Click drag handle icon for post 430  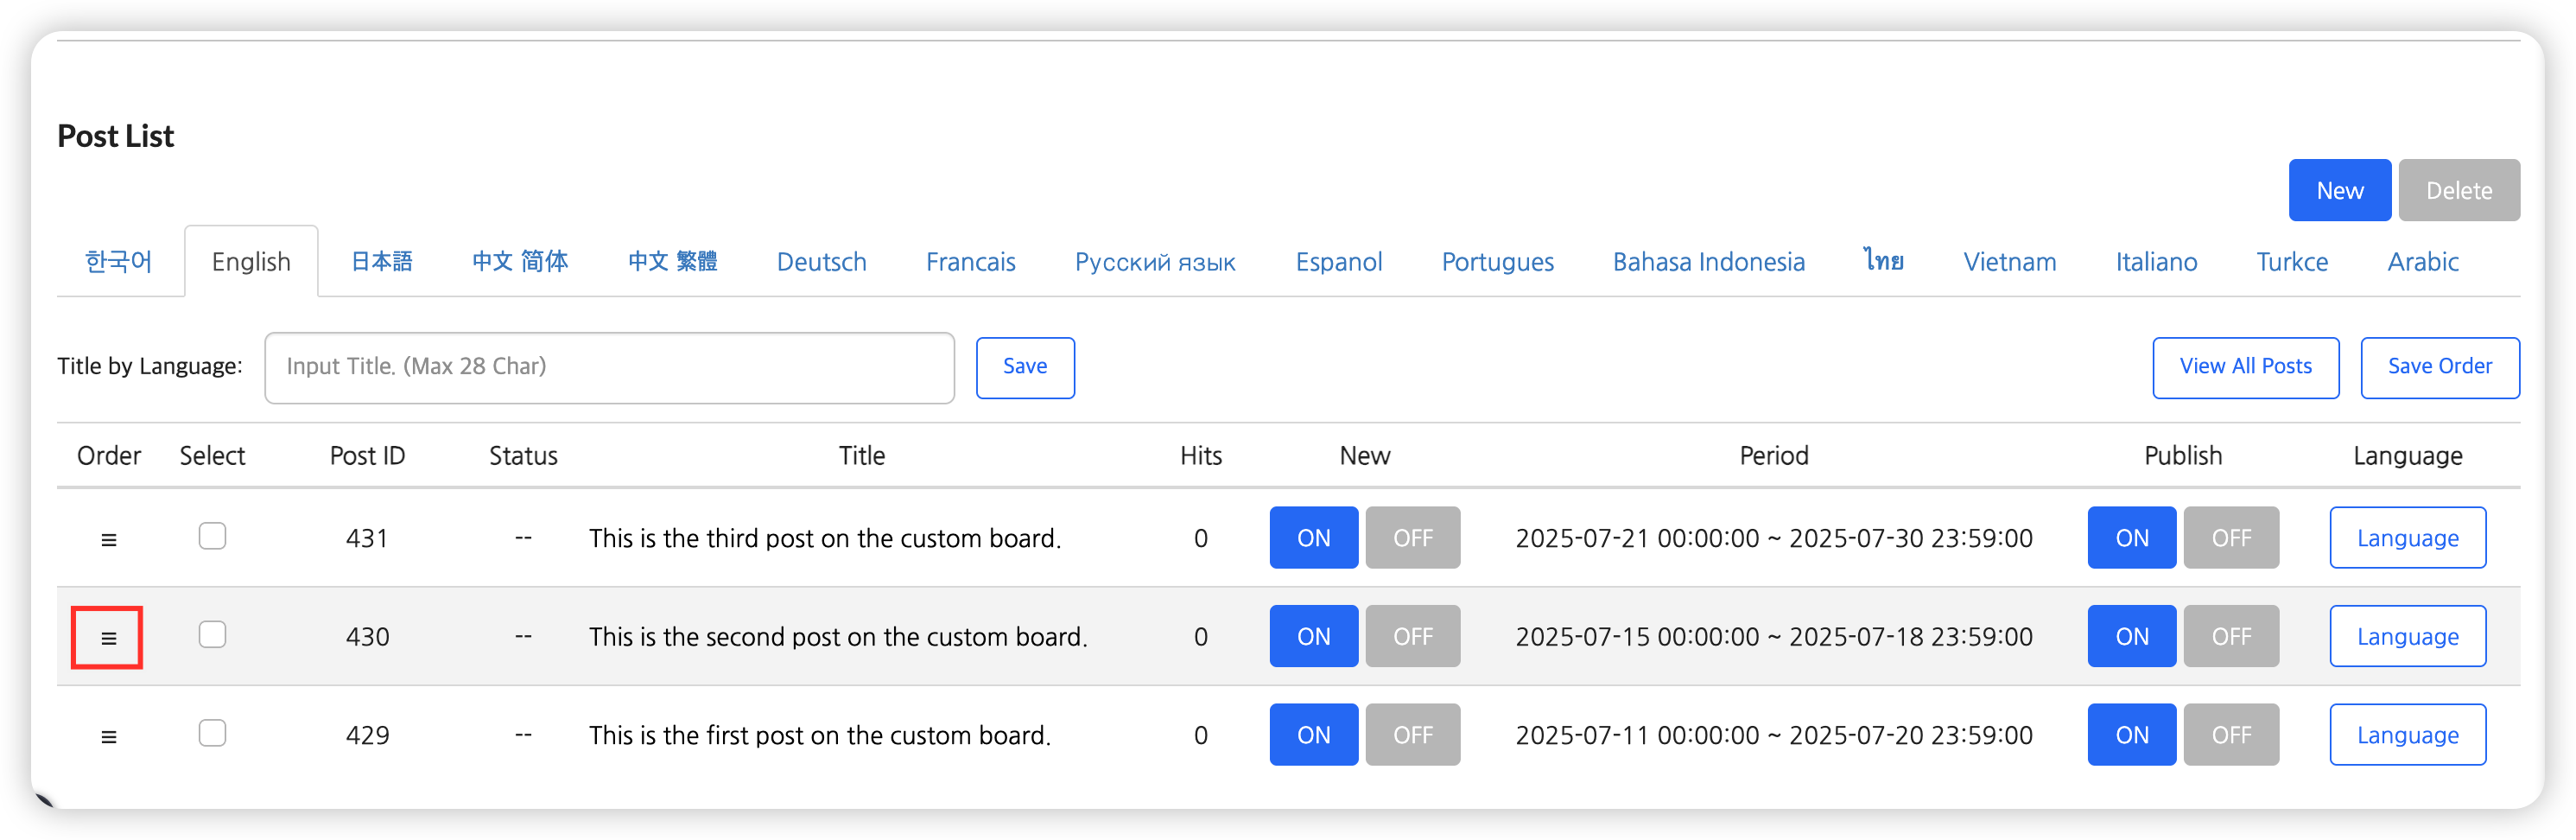[109, 637]
